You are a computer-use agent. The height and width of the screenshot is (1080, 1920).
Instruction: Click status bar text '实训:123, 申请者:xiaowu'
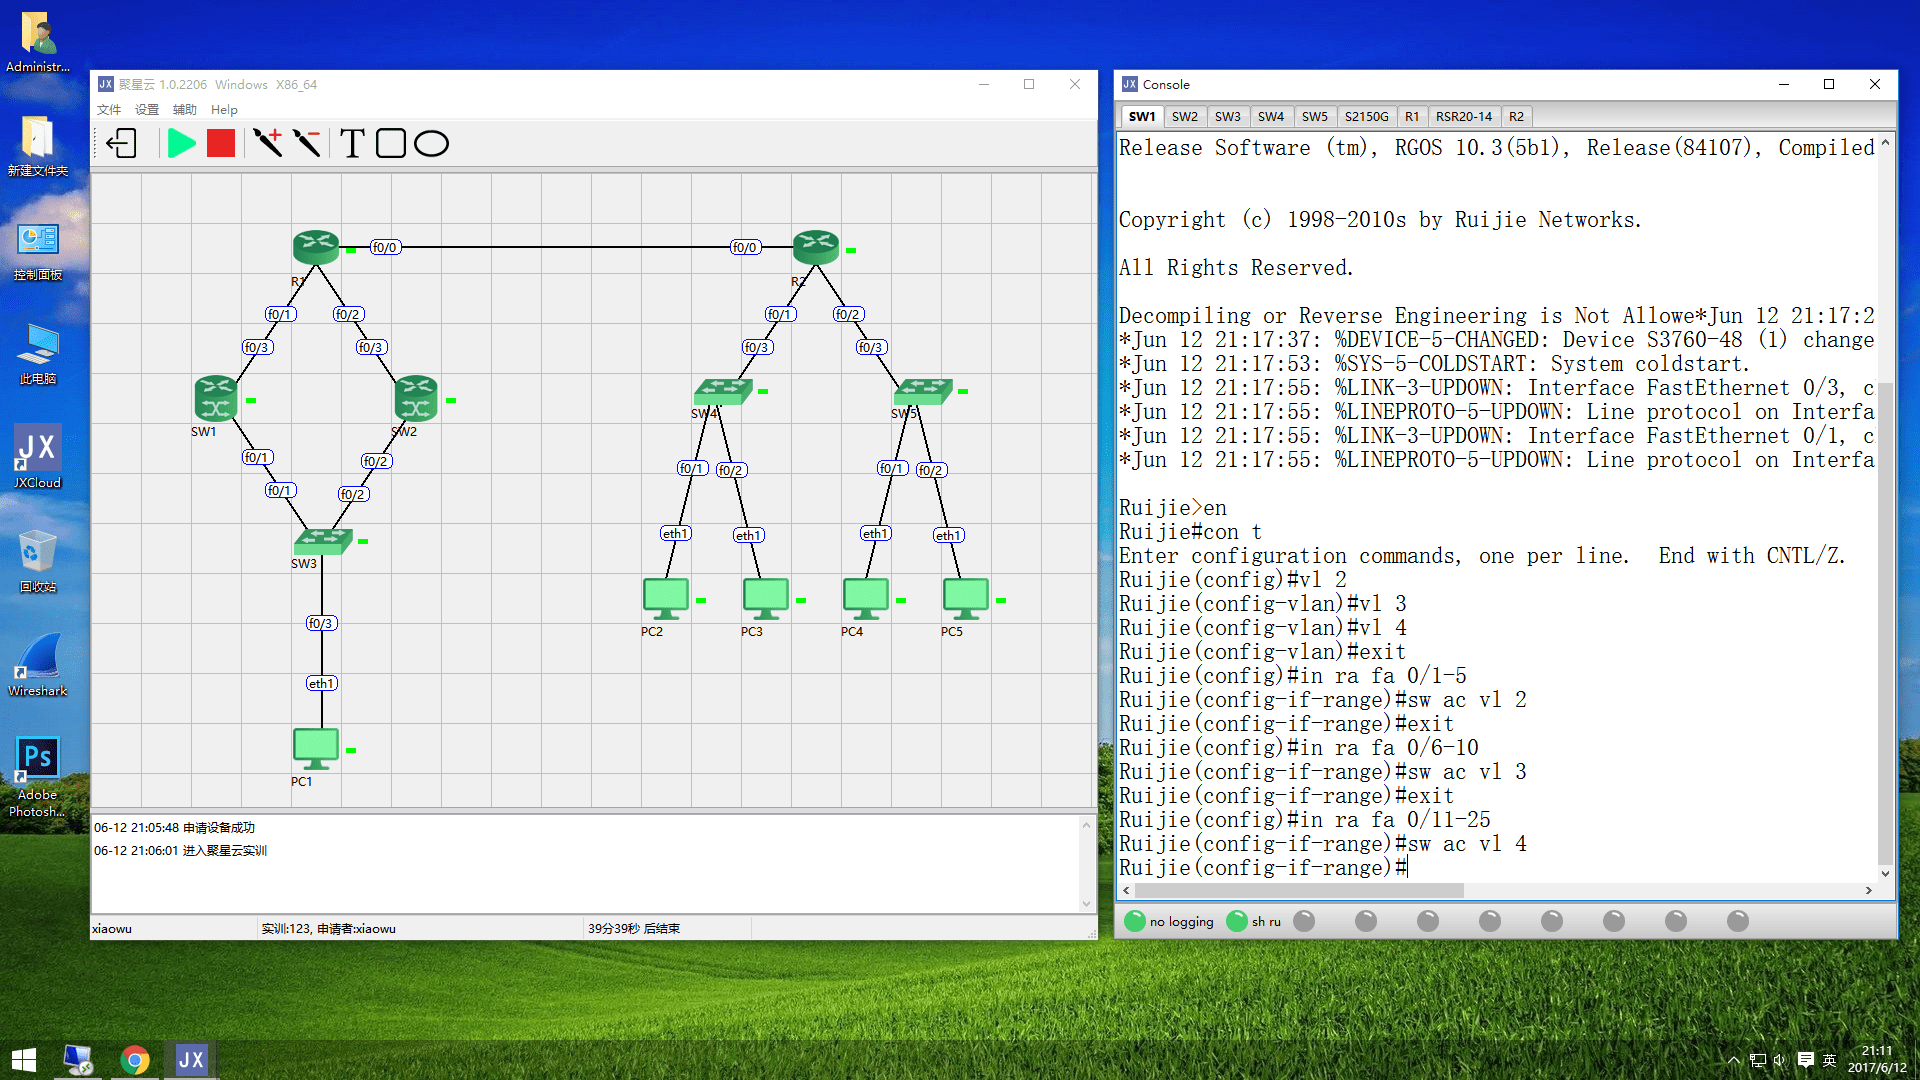tap(329, 929)
